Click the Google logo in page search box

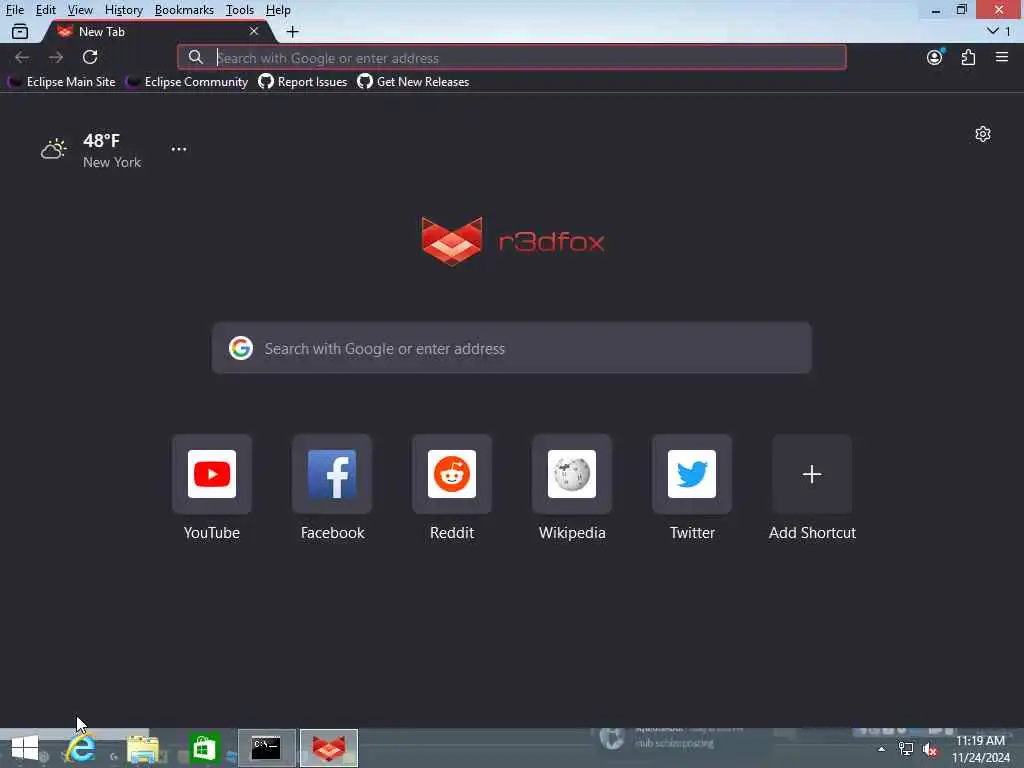[x=241, y=348]
